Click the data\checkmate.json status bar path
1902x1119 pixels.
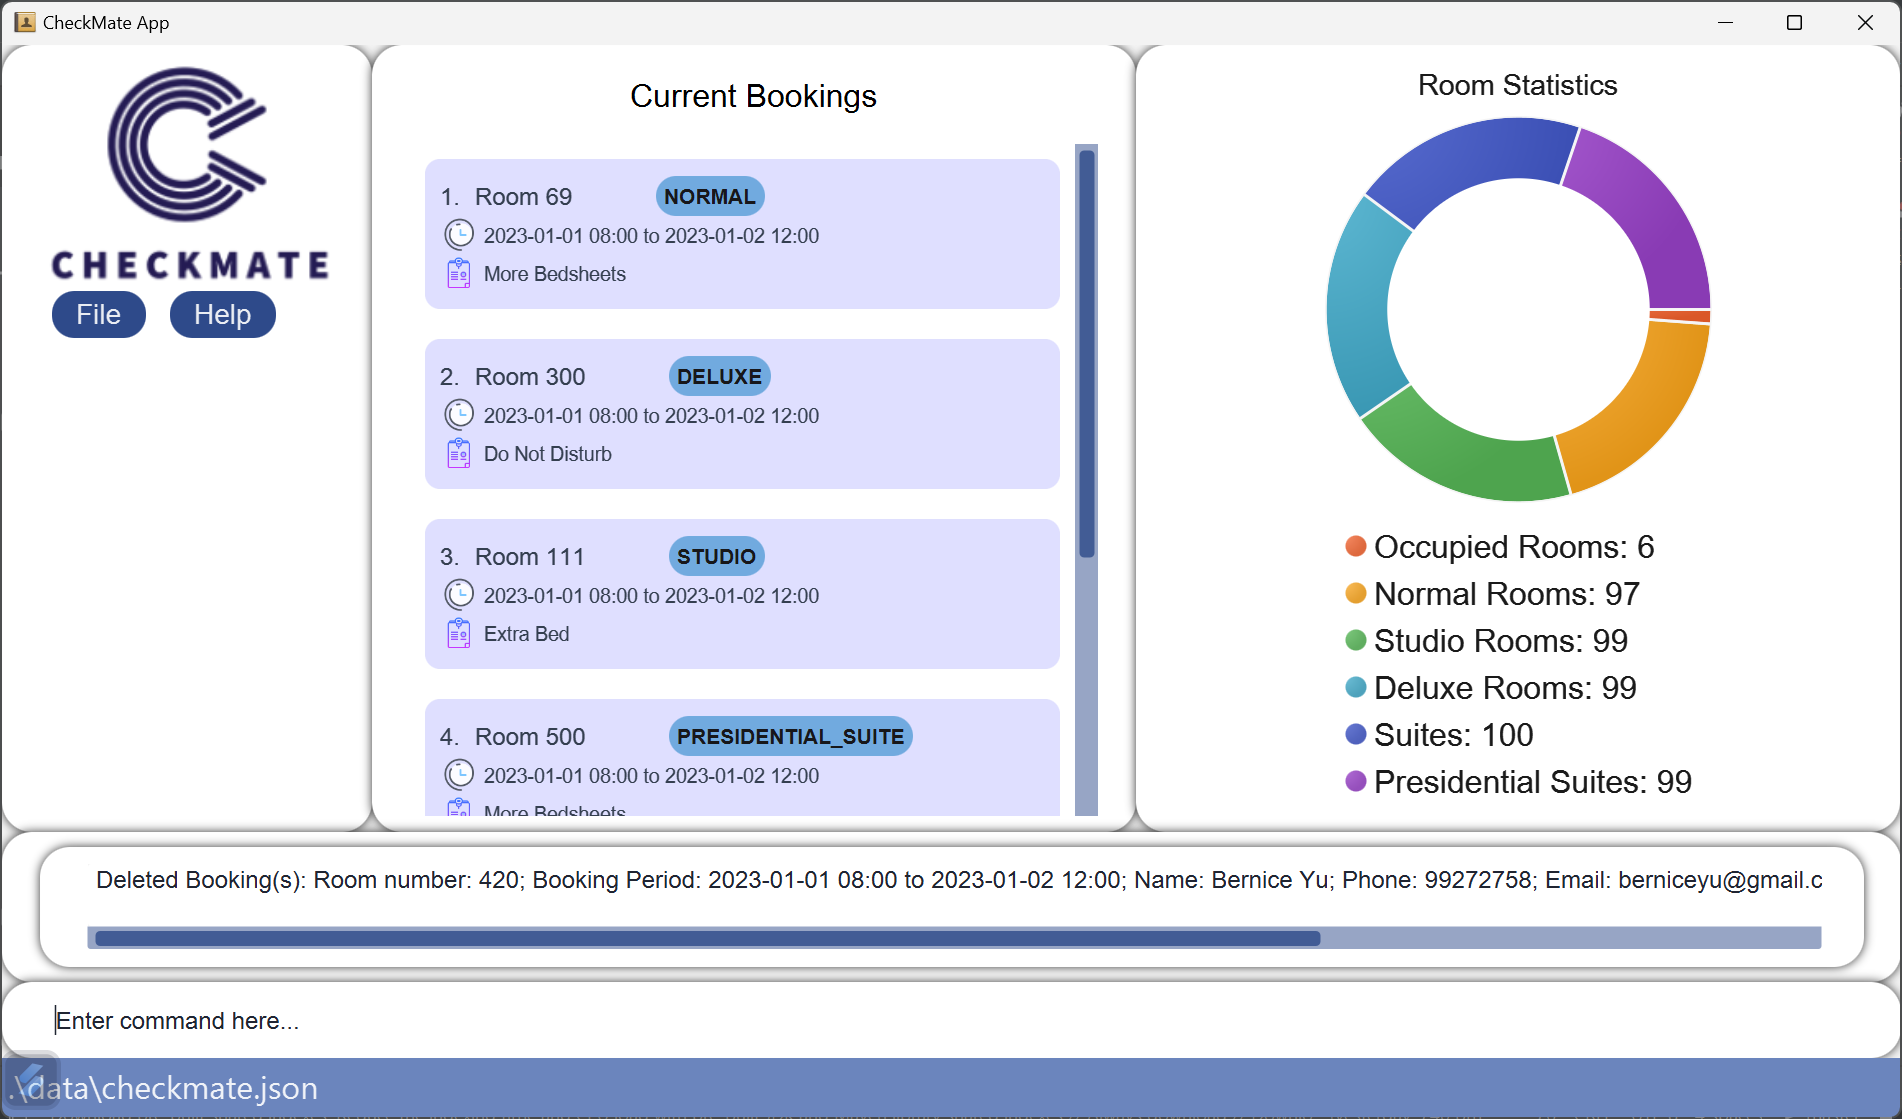pyautogui.click(x=163, y=1088)
